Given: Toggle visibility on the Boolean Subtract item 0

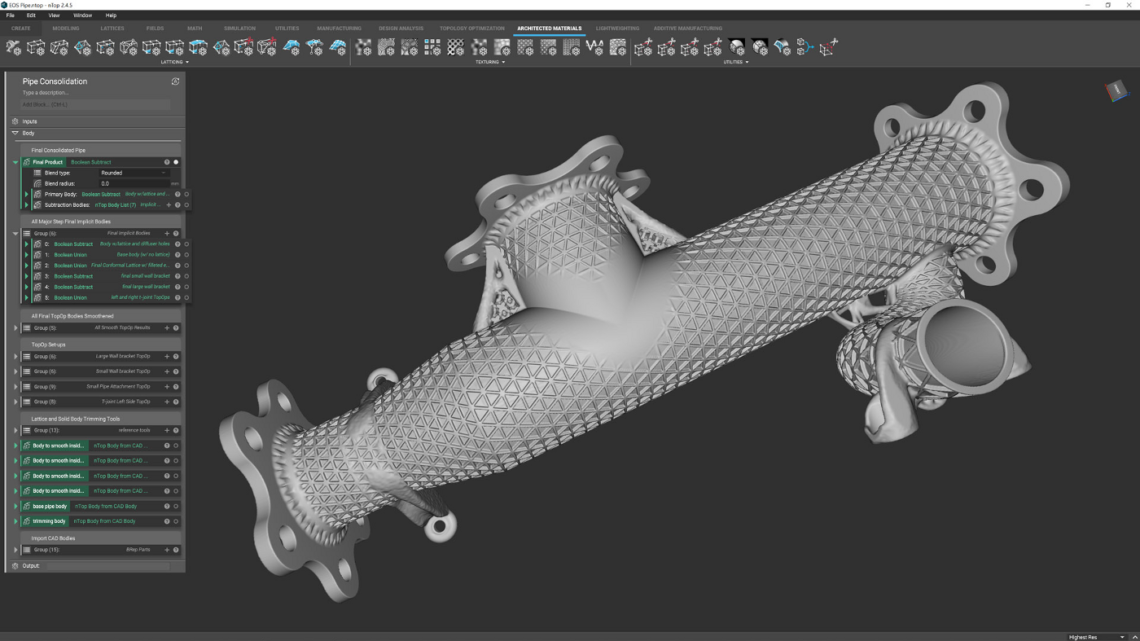Looking at the screenshot, I should coord(186,244).
